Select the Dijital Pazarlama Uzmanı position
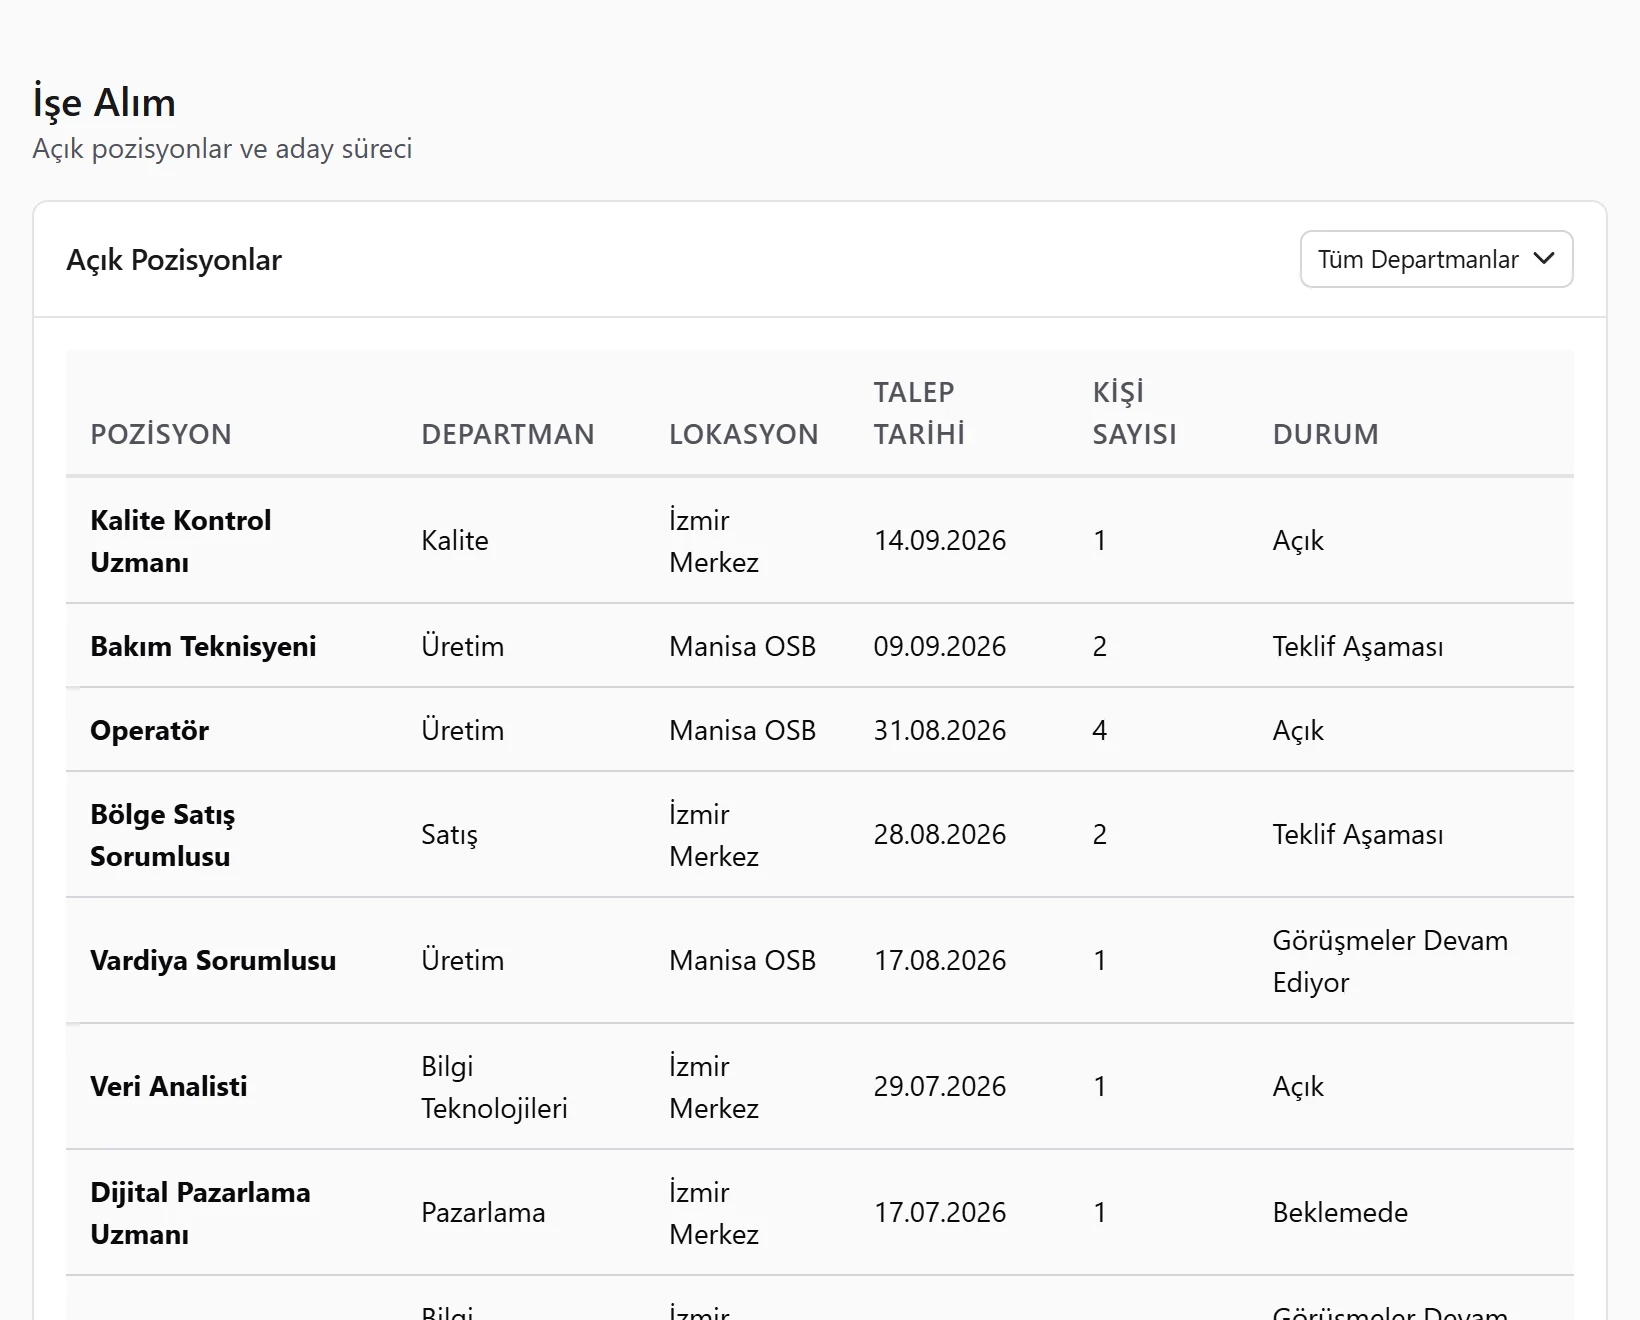 pyautogui.click(x=200, y=1213)
